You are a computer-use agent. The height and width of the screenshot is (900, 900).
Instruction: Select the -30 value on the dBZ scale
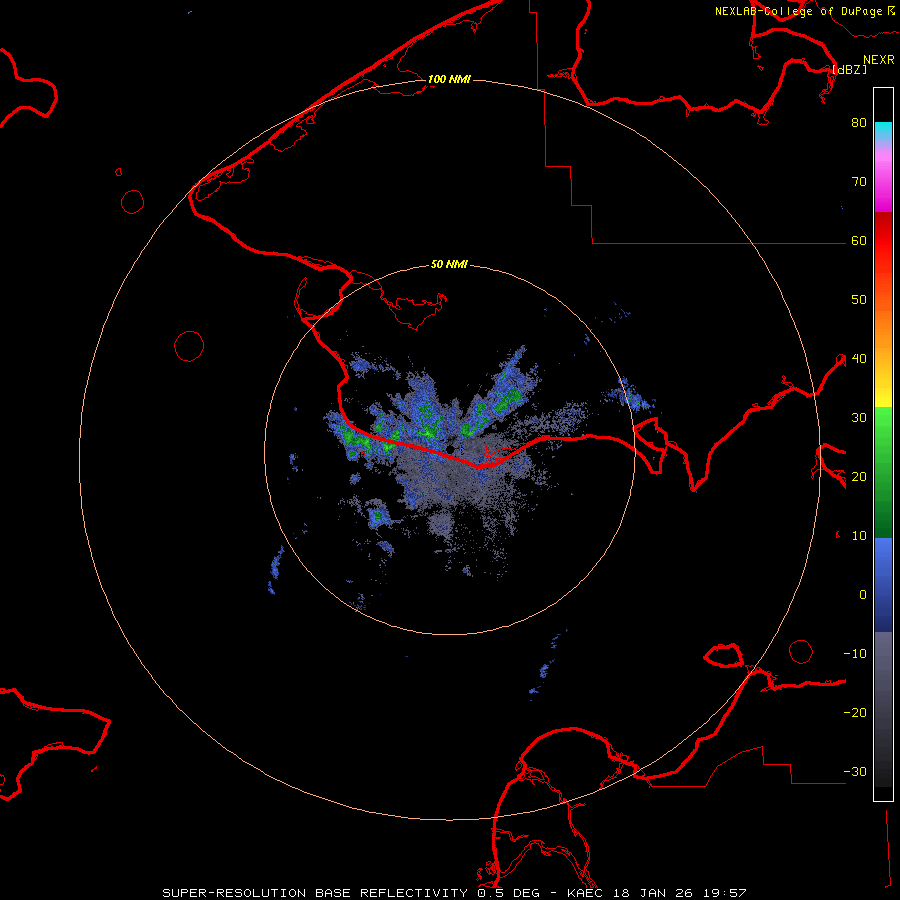tap(855, 771)
